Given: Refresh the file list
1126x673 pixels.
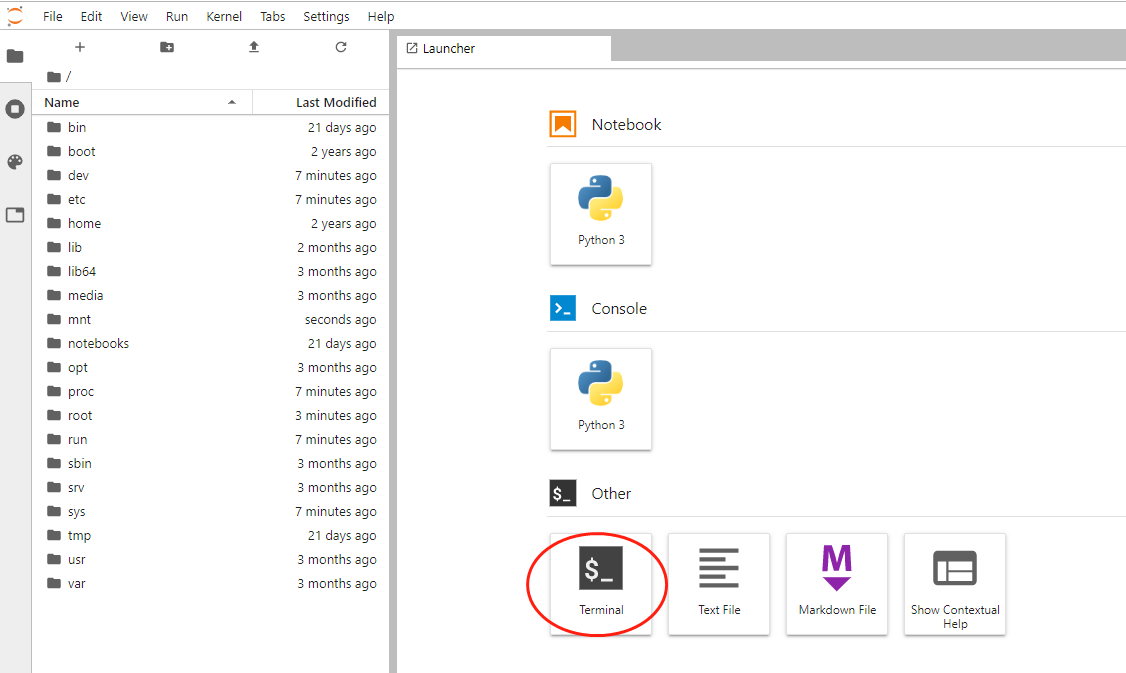Looking at the screenshot, I should pos(341,47).
